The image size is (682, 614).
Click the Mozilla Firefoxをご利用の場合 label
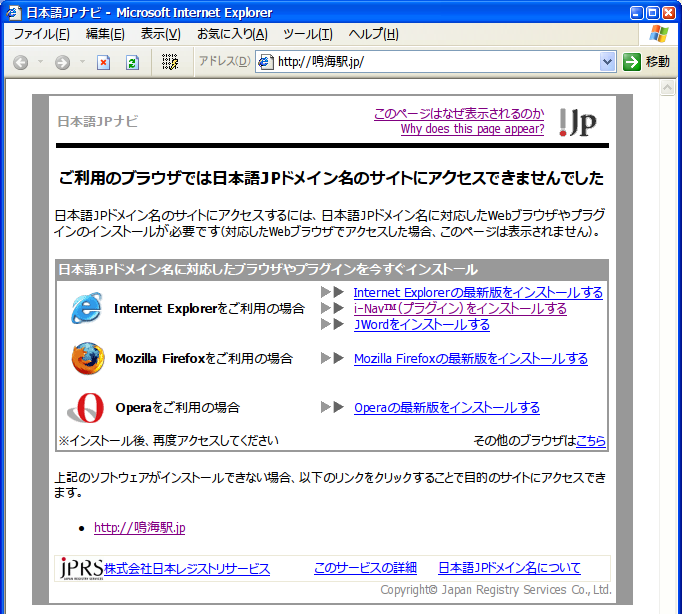point(204,359)
